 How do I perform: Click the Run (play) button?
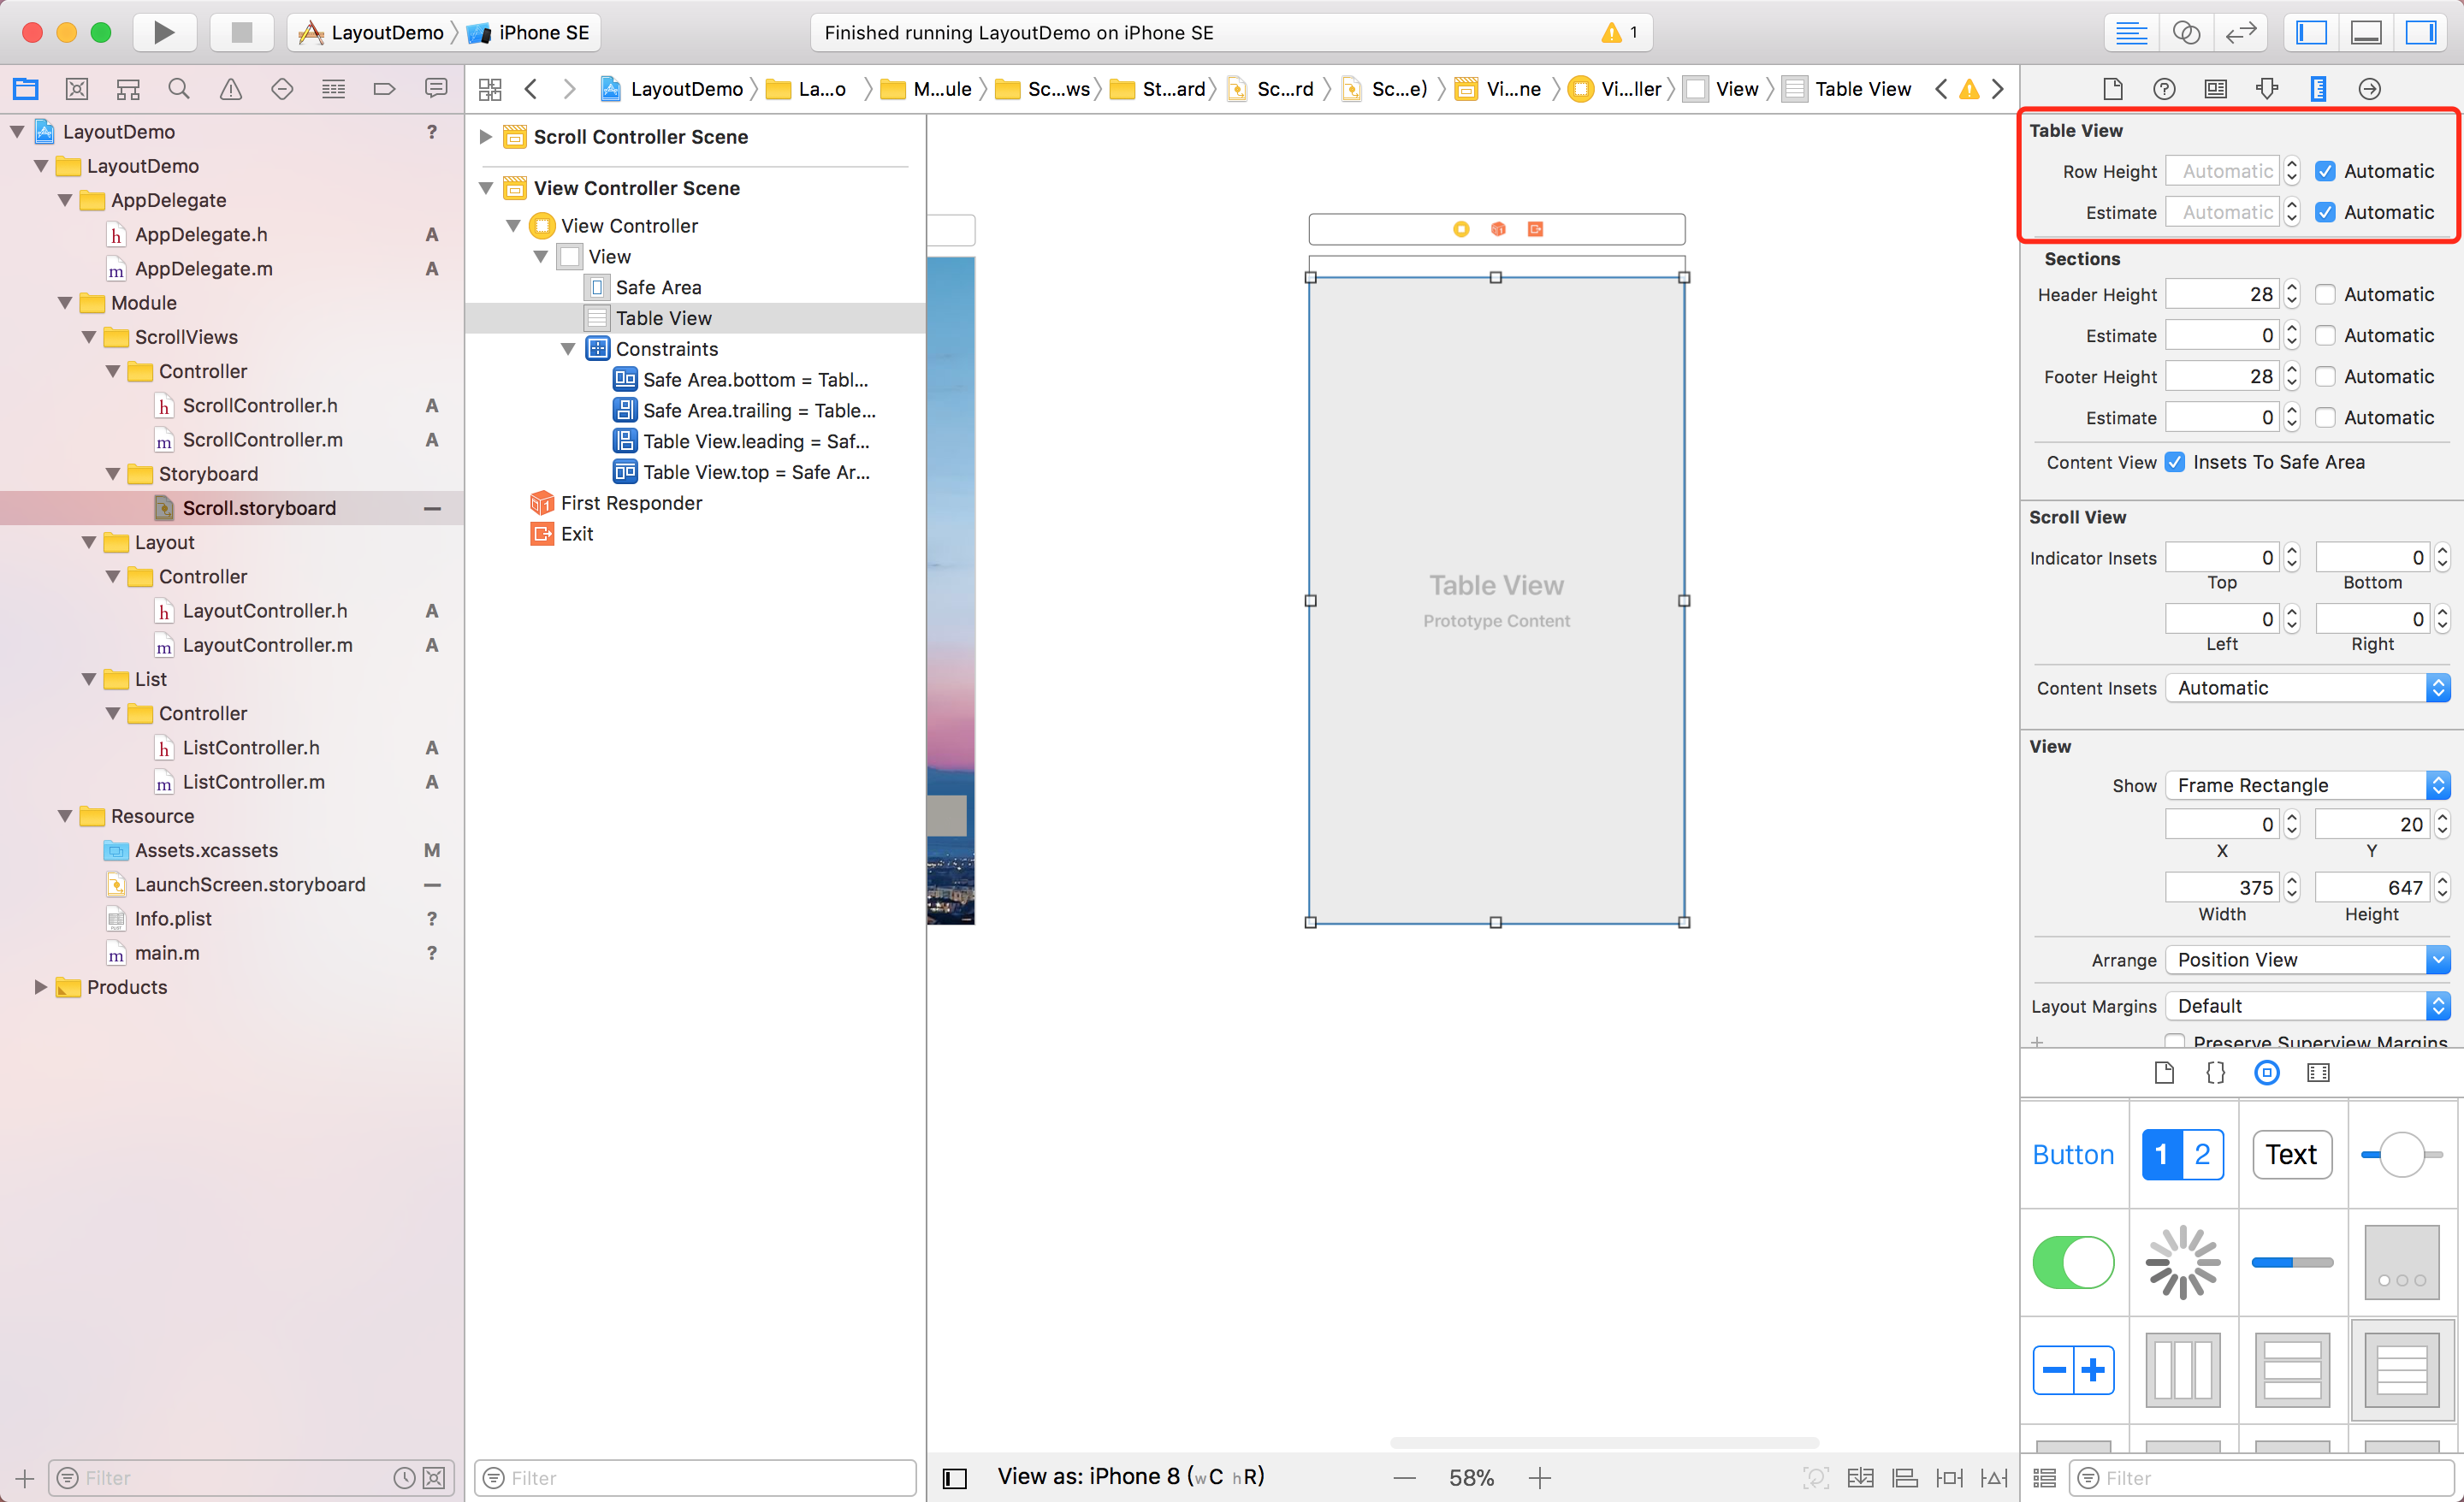tap(163, 32)
